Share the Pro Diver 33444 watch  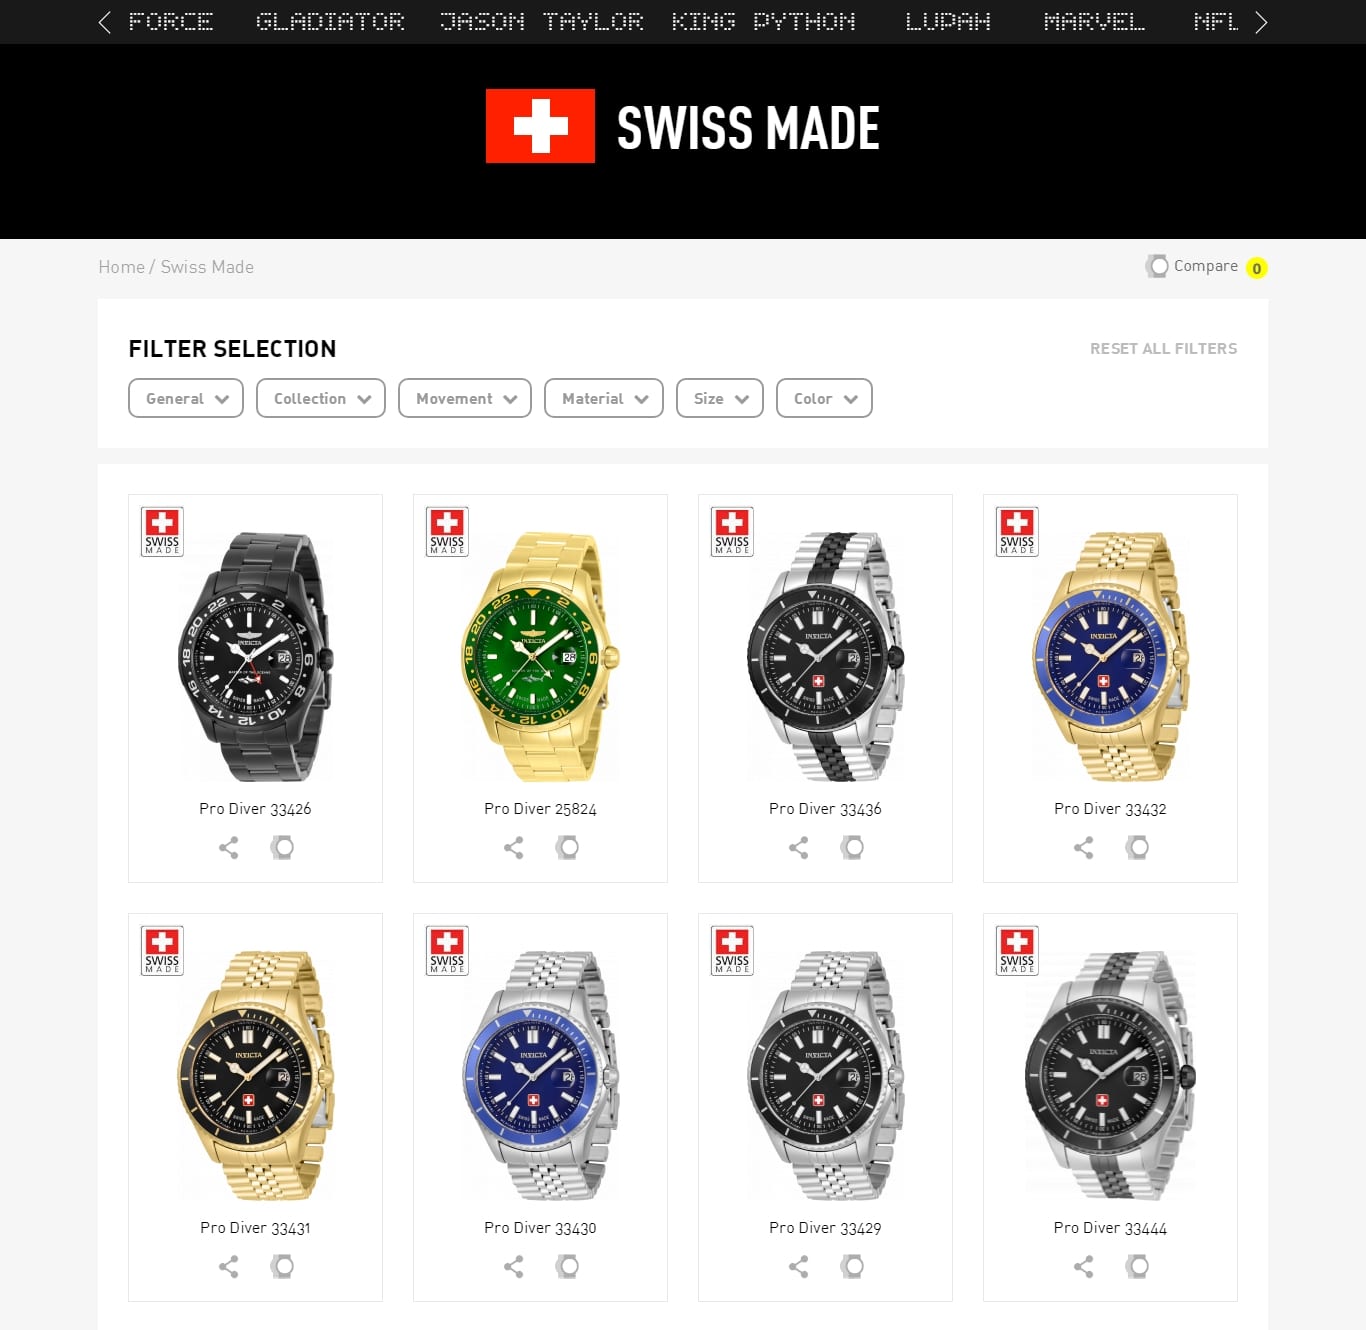click(1084, 1267)
